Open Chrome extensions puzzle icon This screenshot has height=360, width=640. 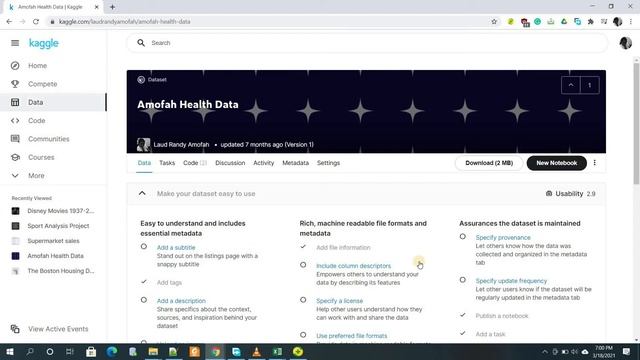590,22
